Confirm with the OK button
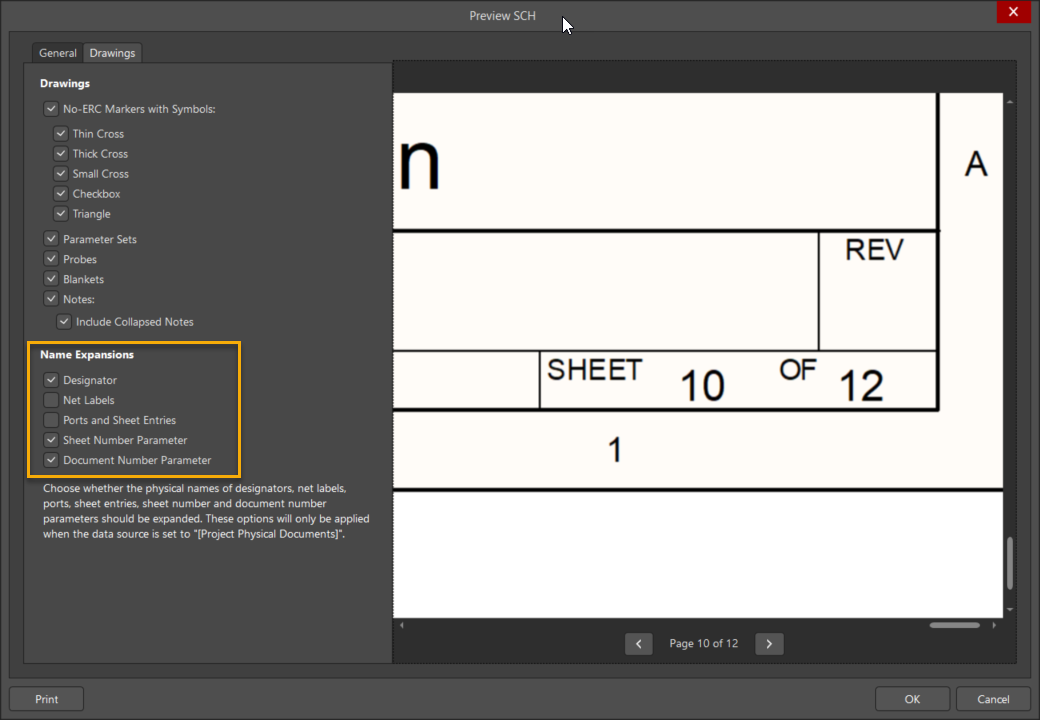 click(912, 699)
